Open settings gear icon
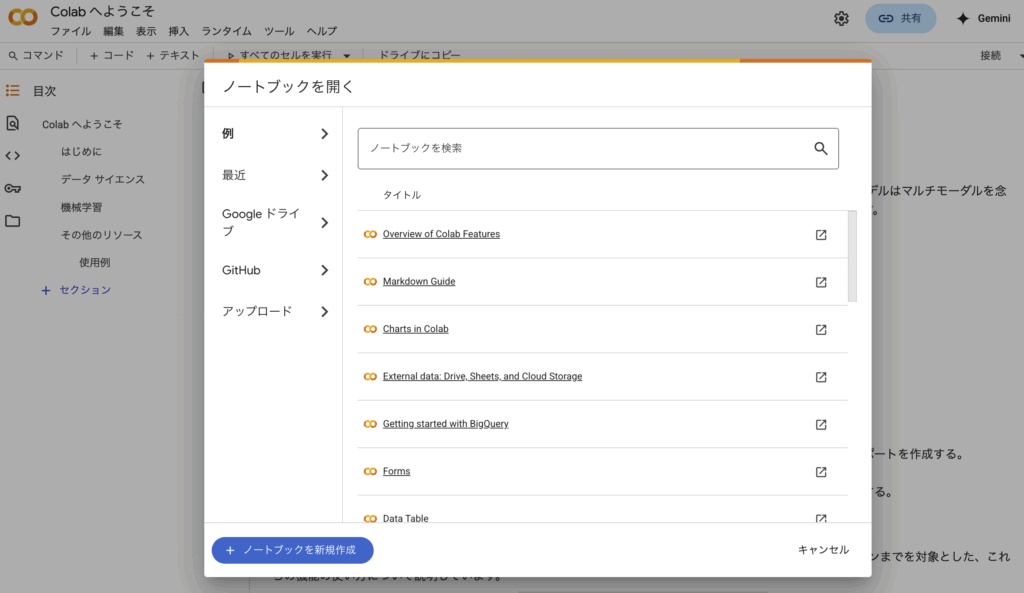This screenshot has width=1024, height=593. point(841,18)
